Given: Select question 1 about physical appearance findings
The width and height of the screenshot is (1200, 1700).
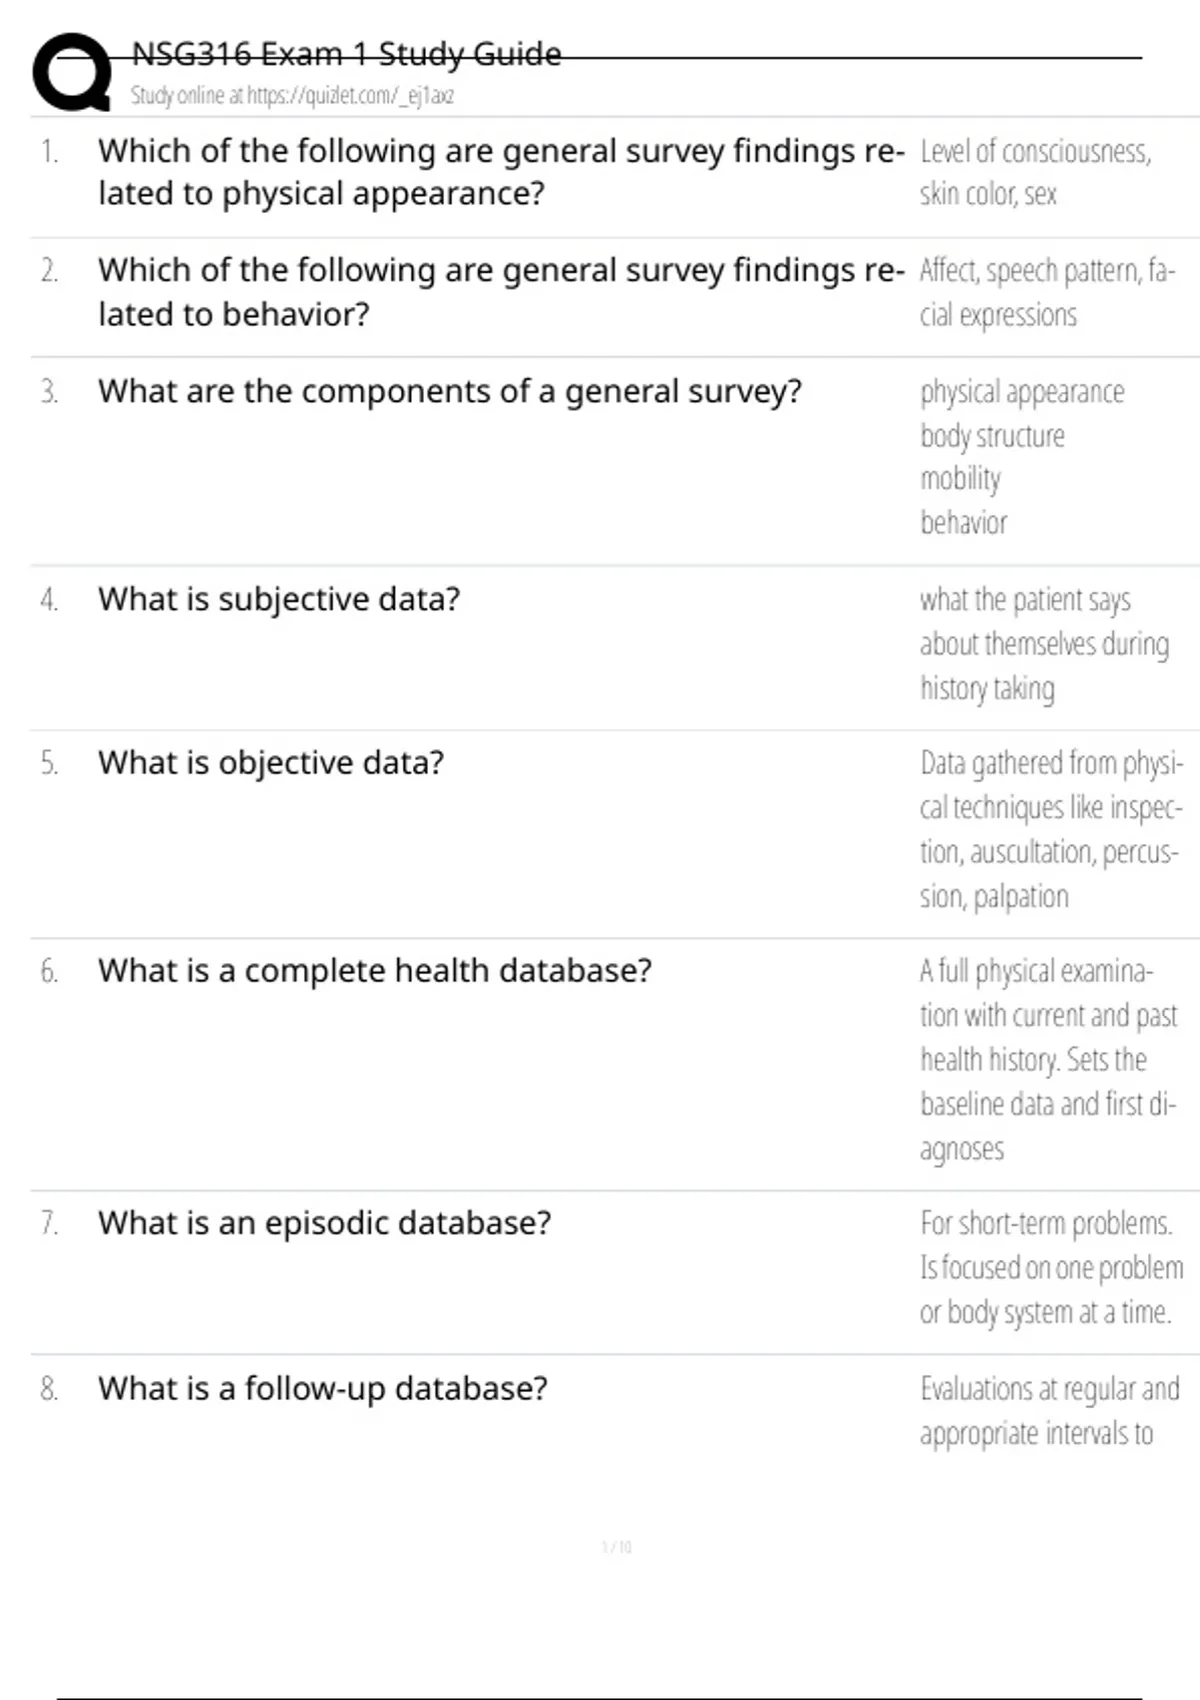Looking at the screenshot, I should coord(500,171).
